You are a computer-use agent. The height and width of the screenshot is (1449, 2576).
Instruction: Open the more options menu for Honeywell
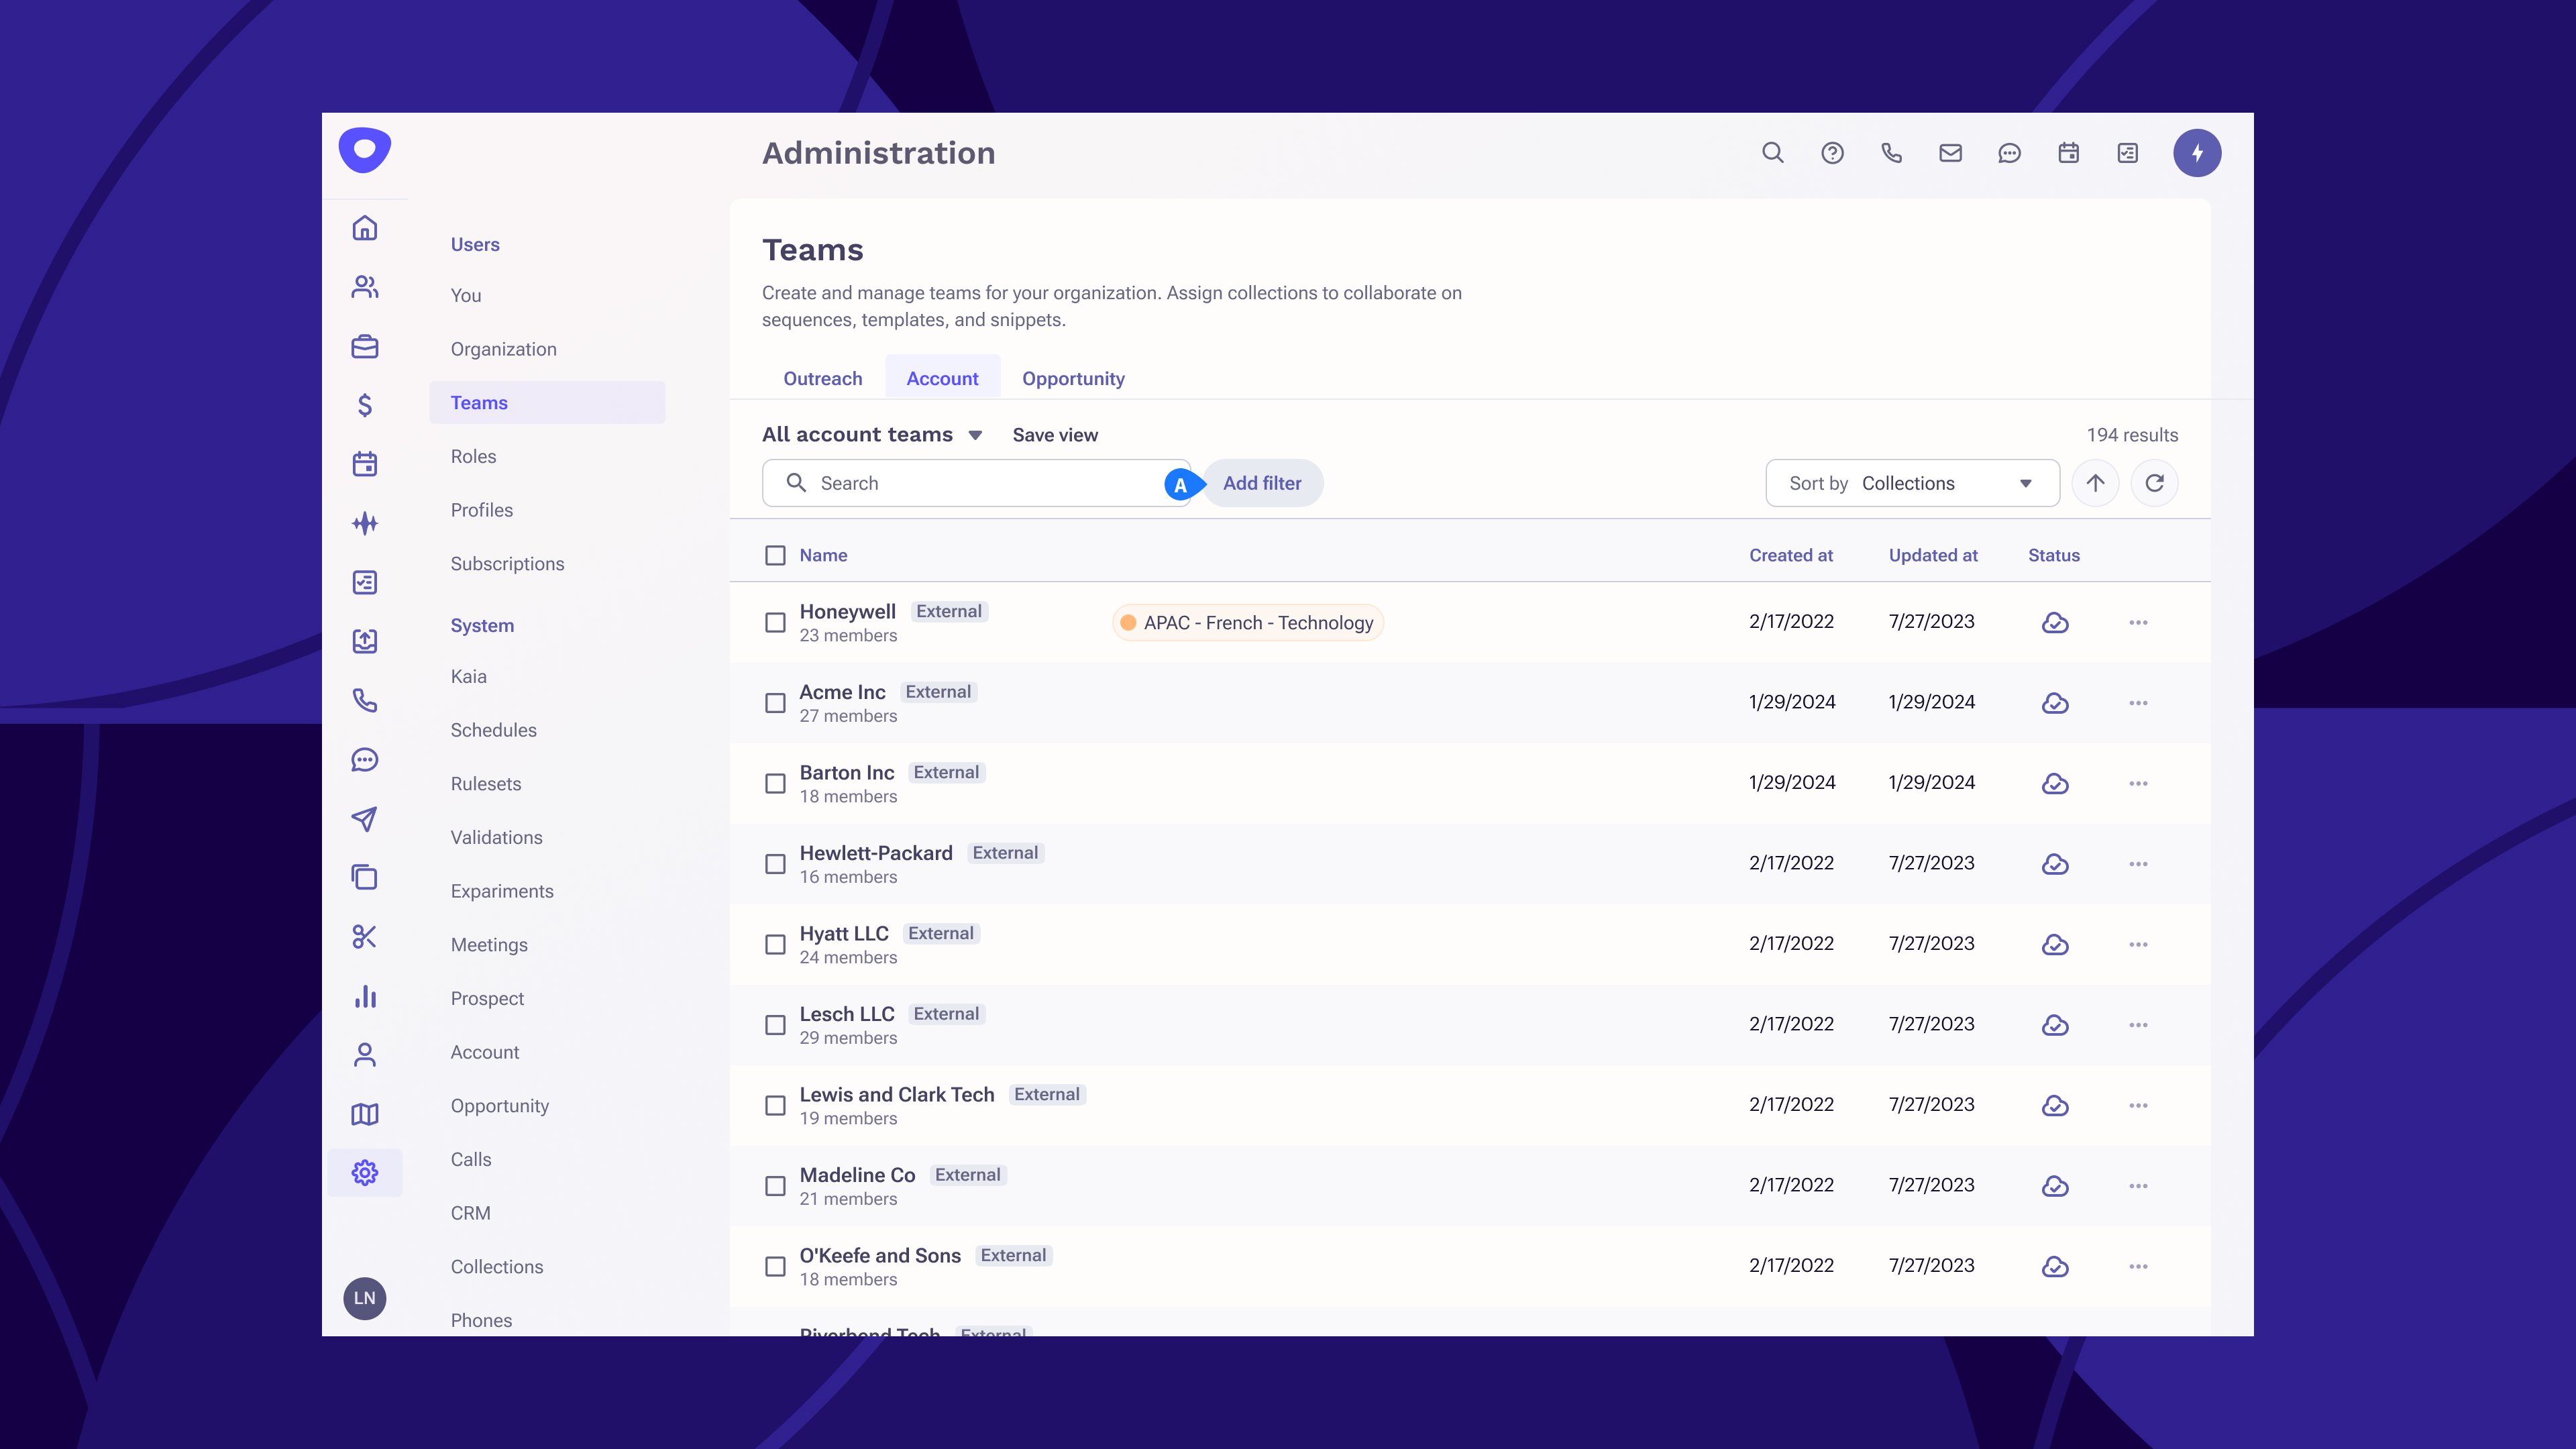click(2138, 622)
